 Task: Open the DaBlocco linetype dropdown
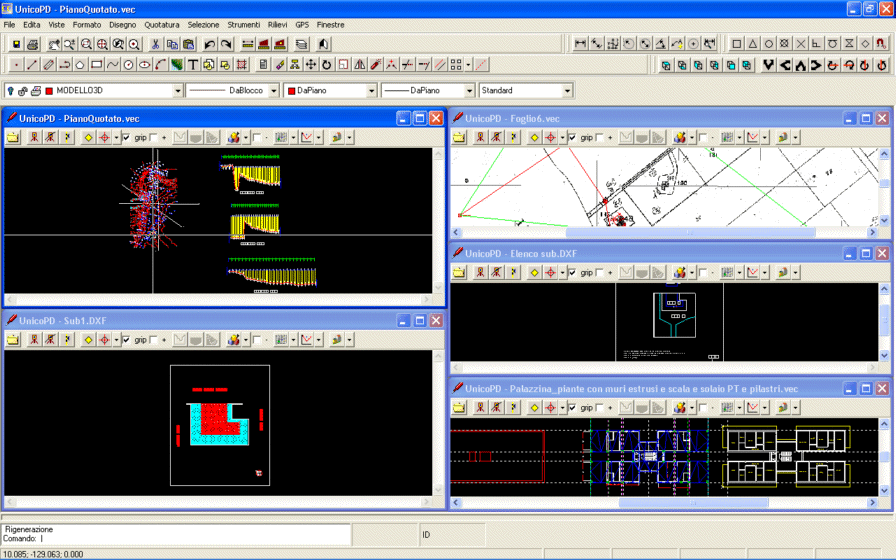pos(274,91)
